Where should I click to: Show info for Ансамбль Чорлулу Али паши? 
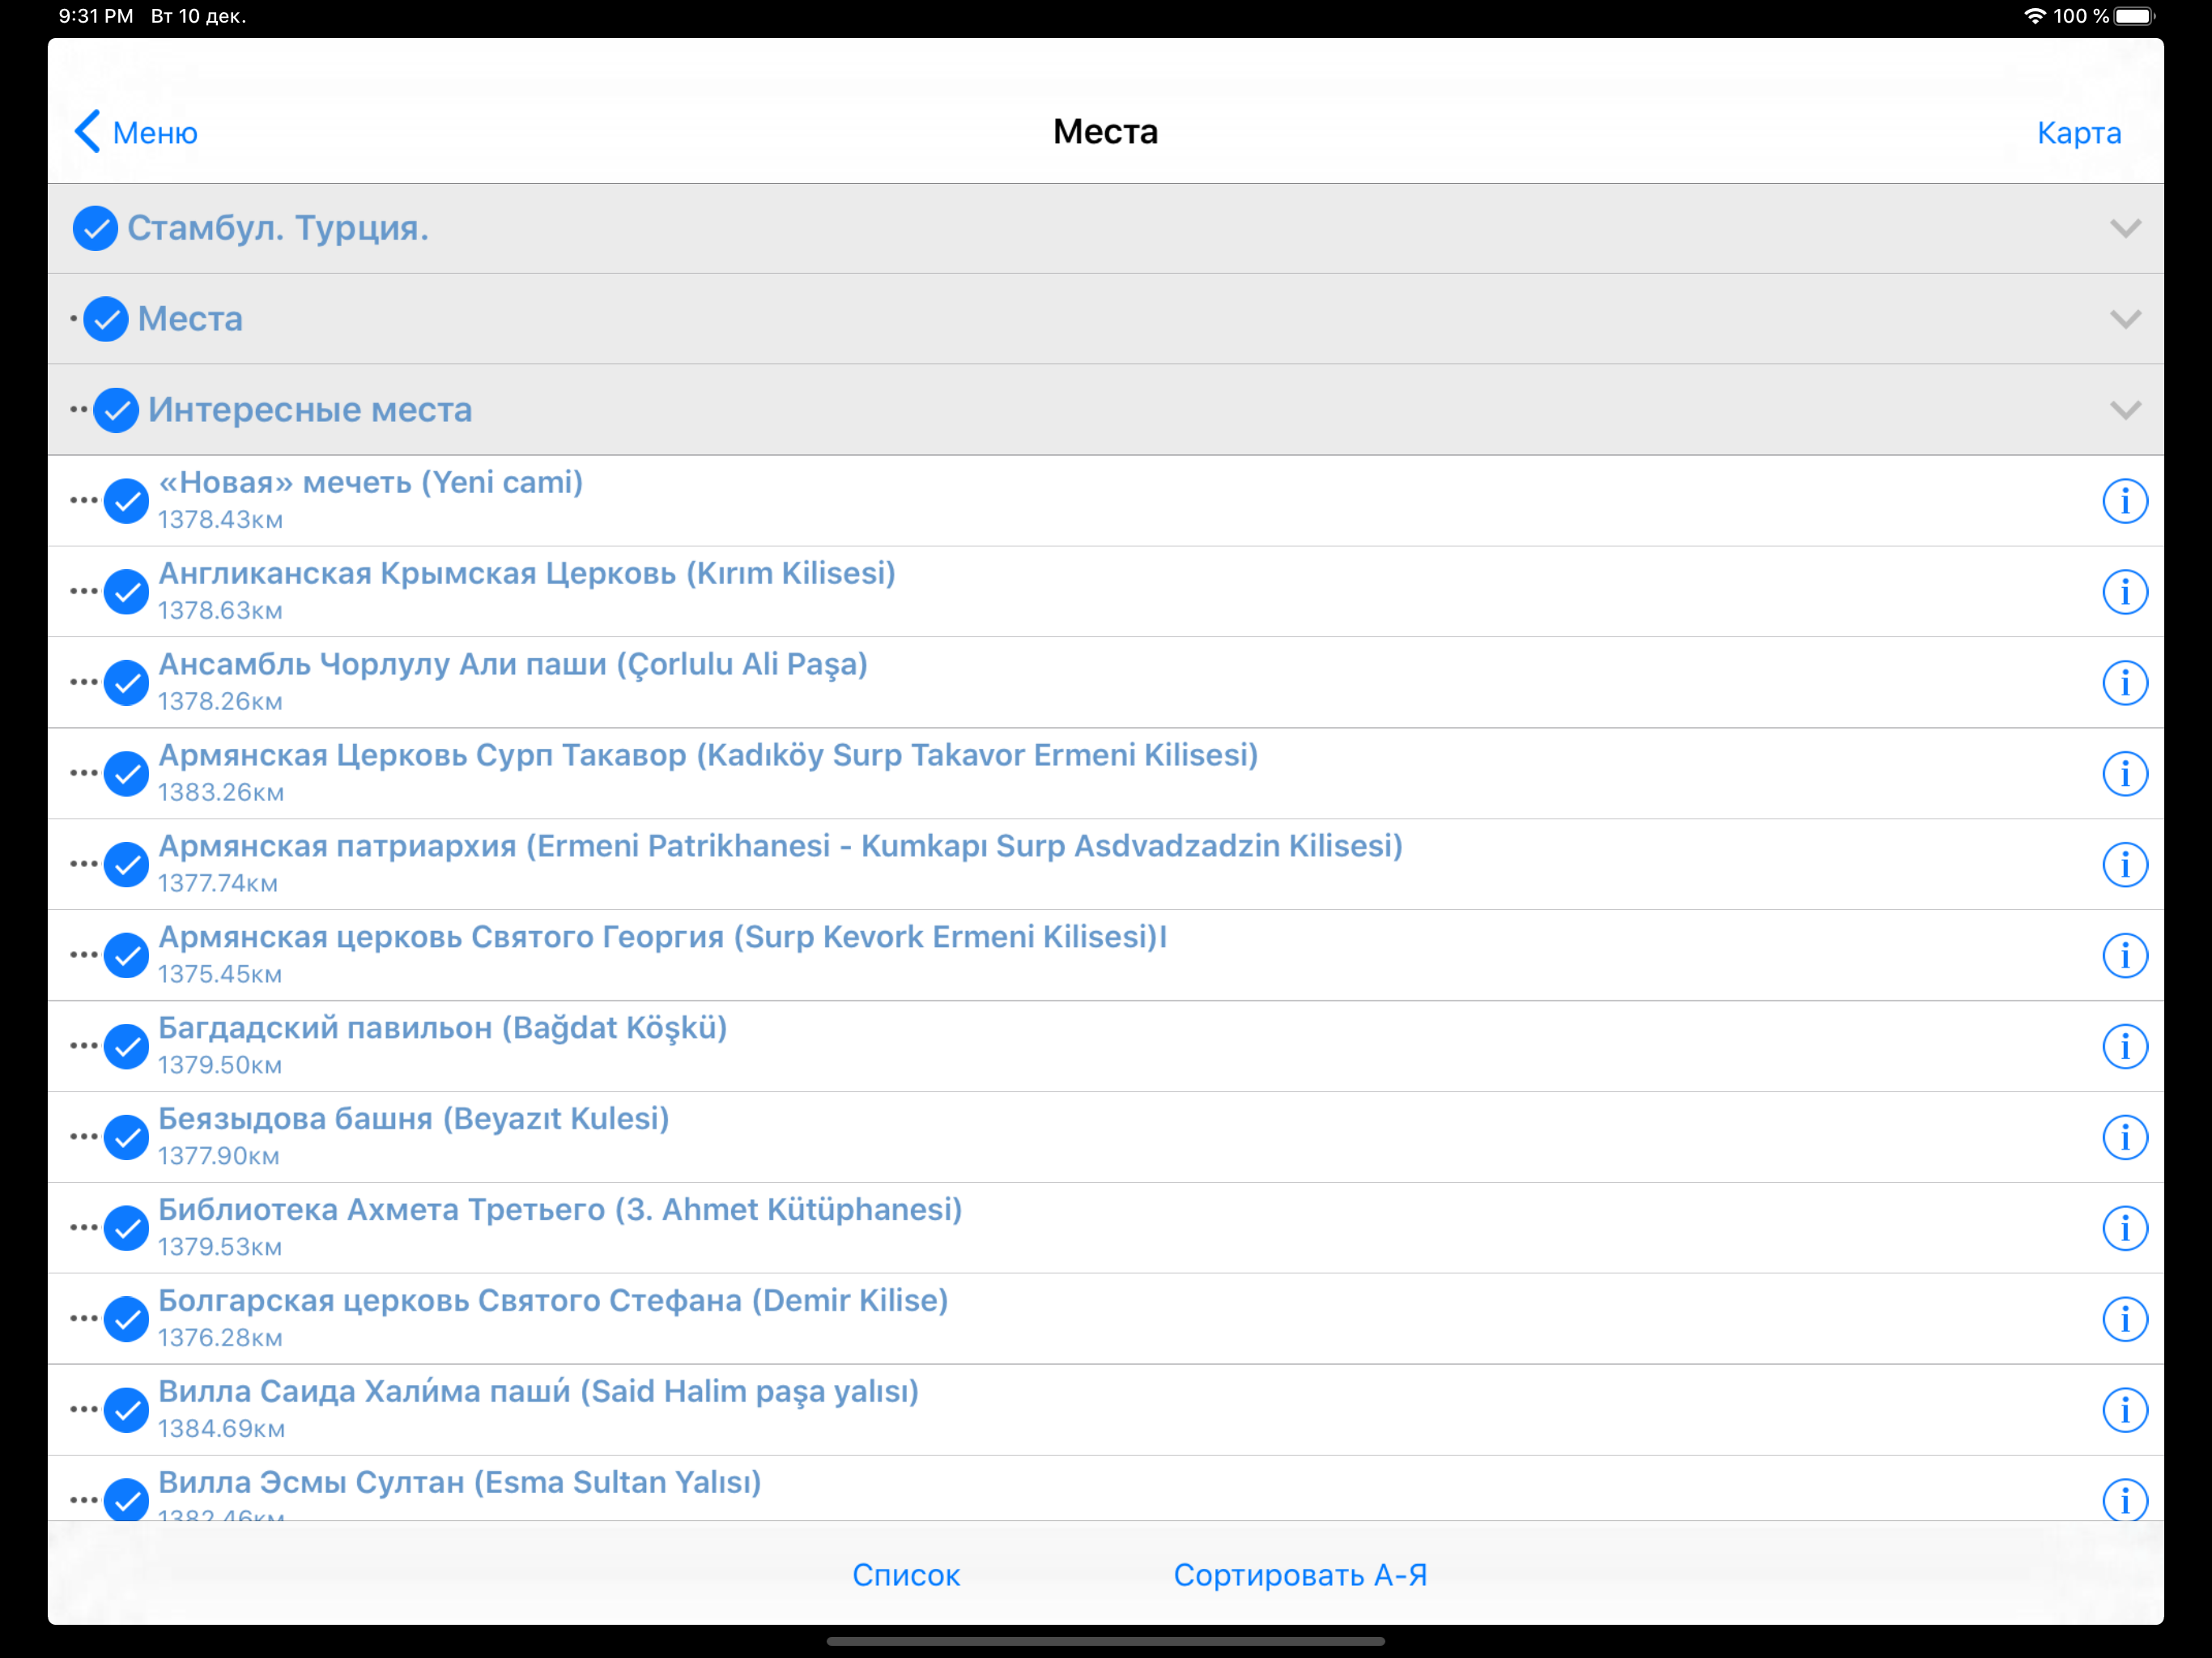tap(2124, 683)
